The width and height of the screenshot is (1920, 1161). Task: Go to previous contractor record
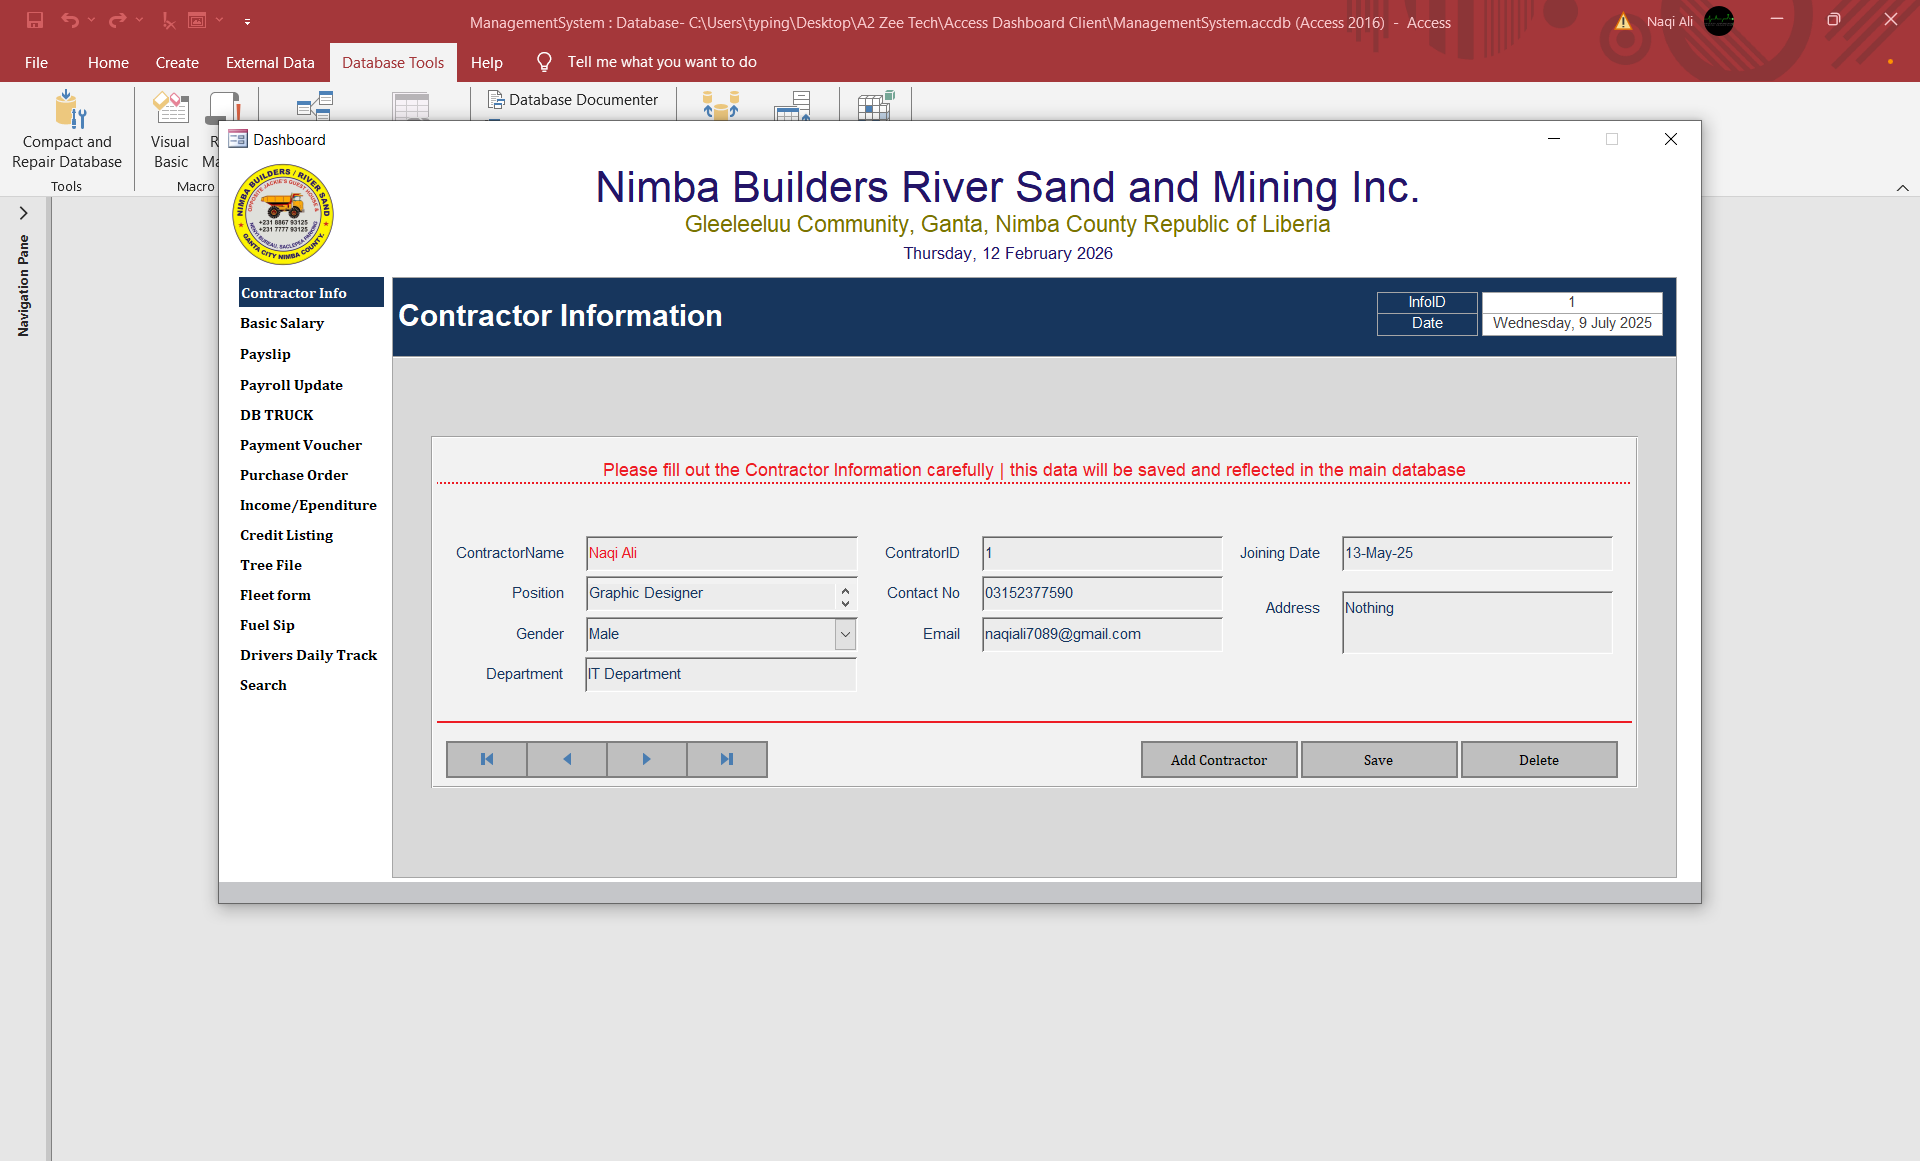pyautogui.click(x=567, y=759)
